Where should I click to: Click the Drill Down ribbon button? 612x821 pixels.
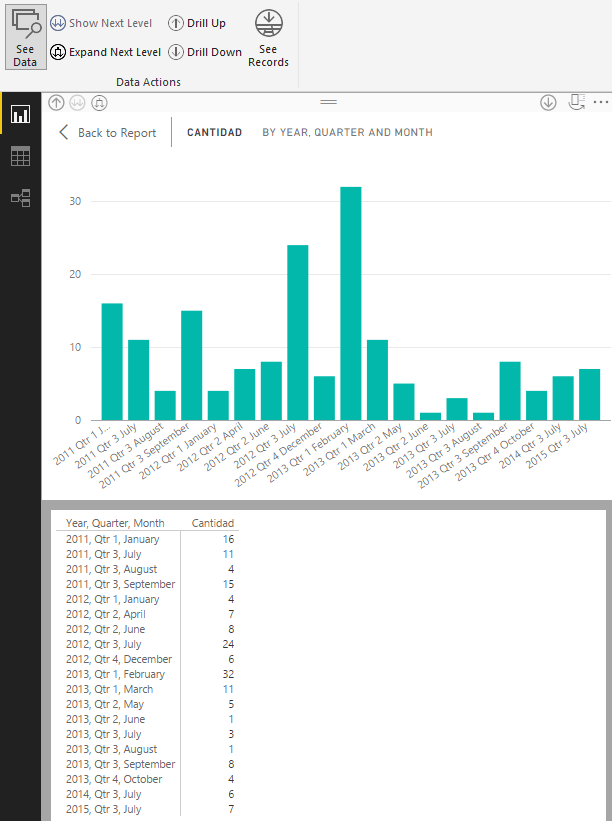pyautogui.click(x=204, y=52)
